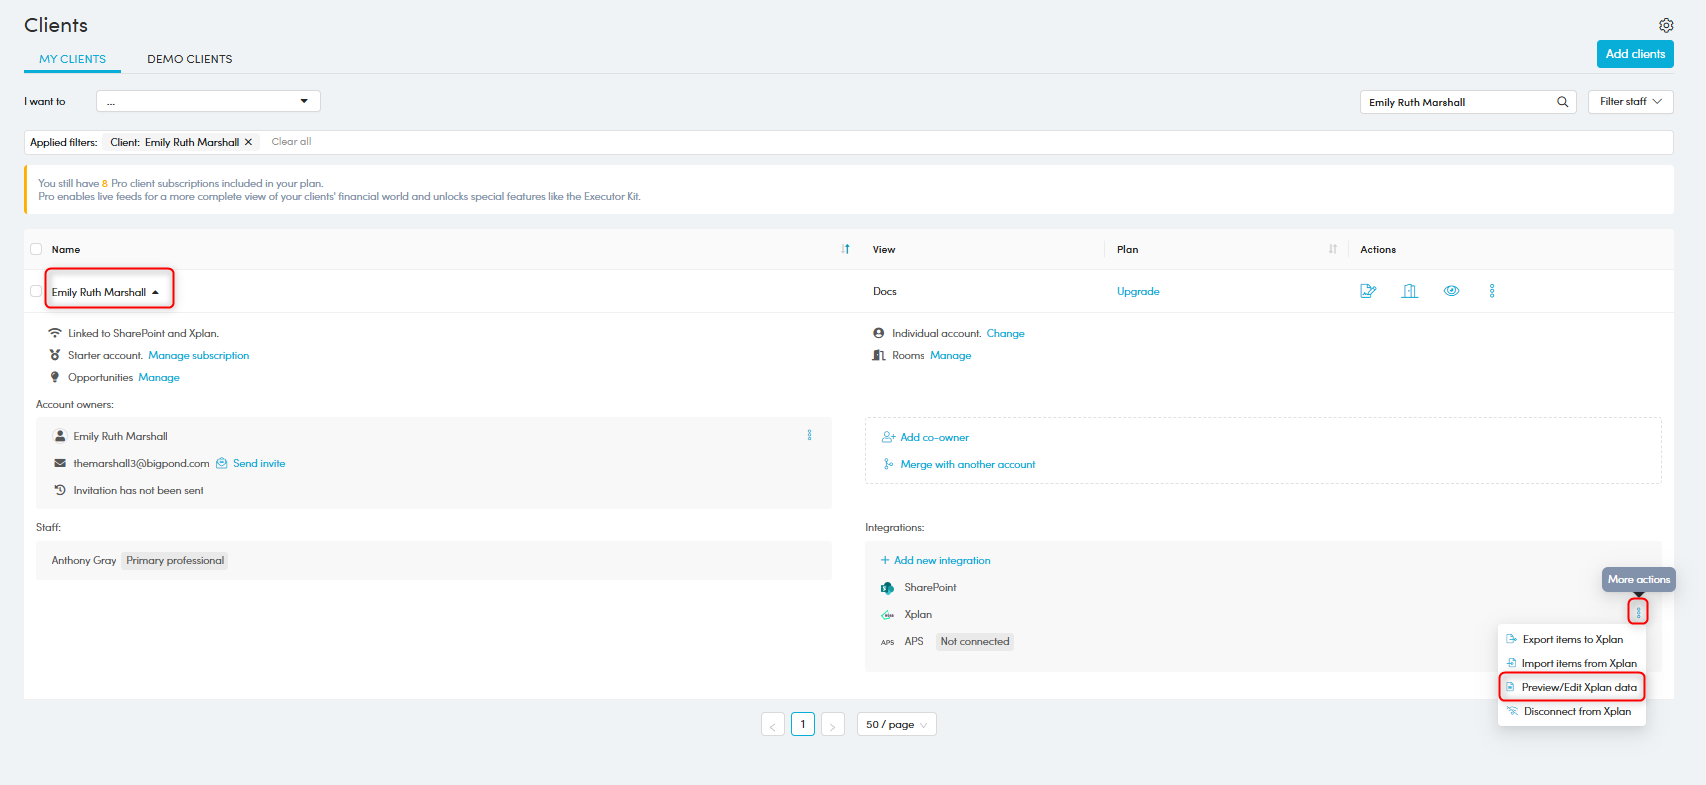Open the settings gear icon
This screenshot has width=1706, height=785.
pyautogui.click(x=1665, y=25)
